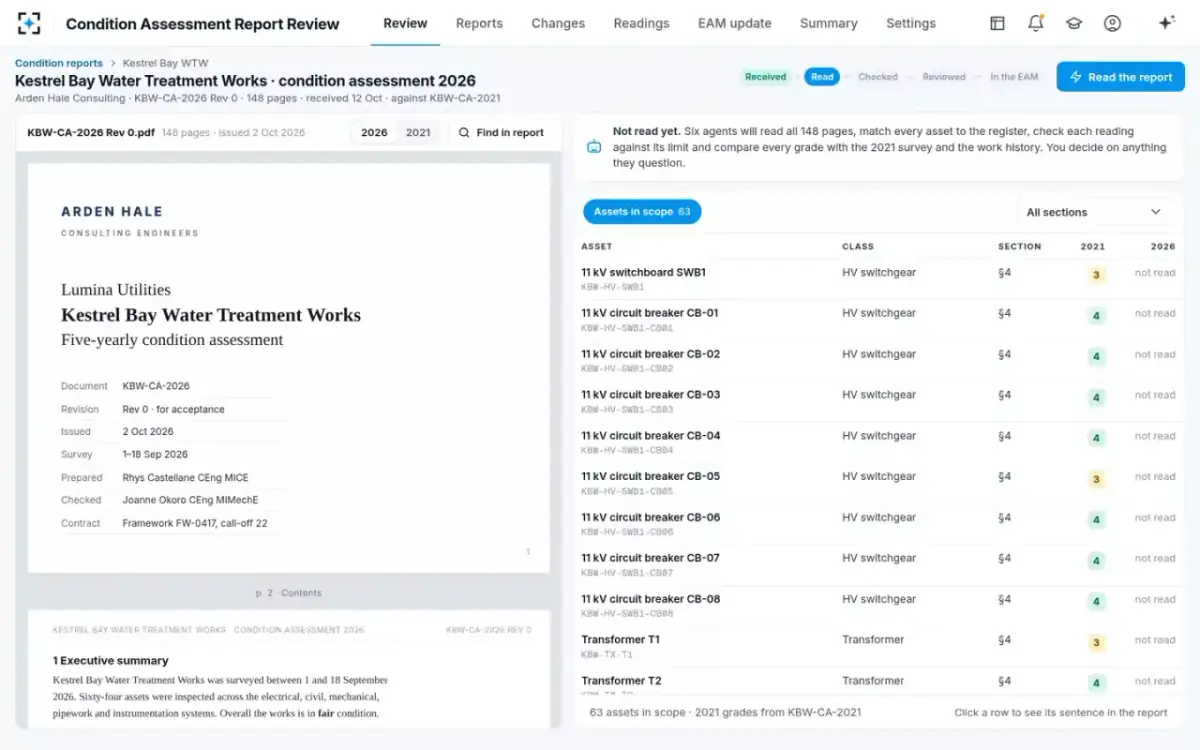This screenshot has height=750, width=1200.
Task: Go to the Readings tab
Action: [641, 23]
